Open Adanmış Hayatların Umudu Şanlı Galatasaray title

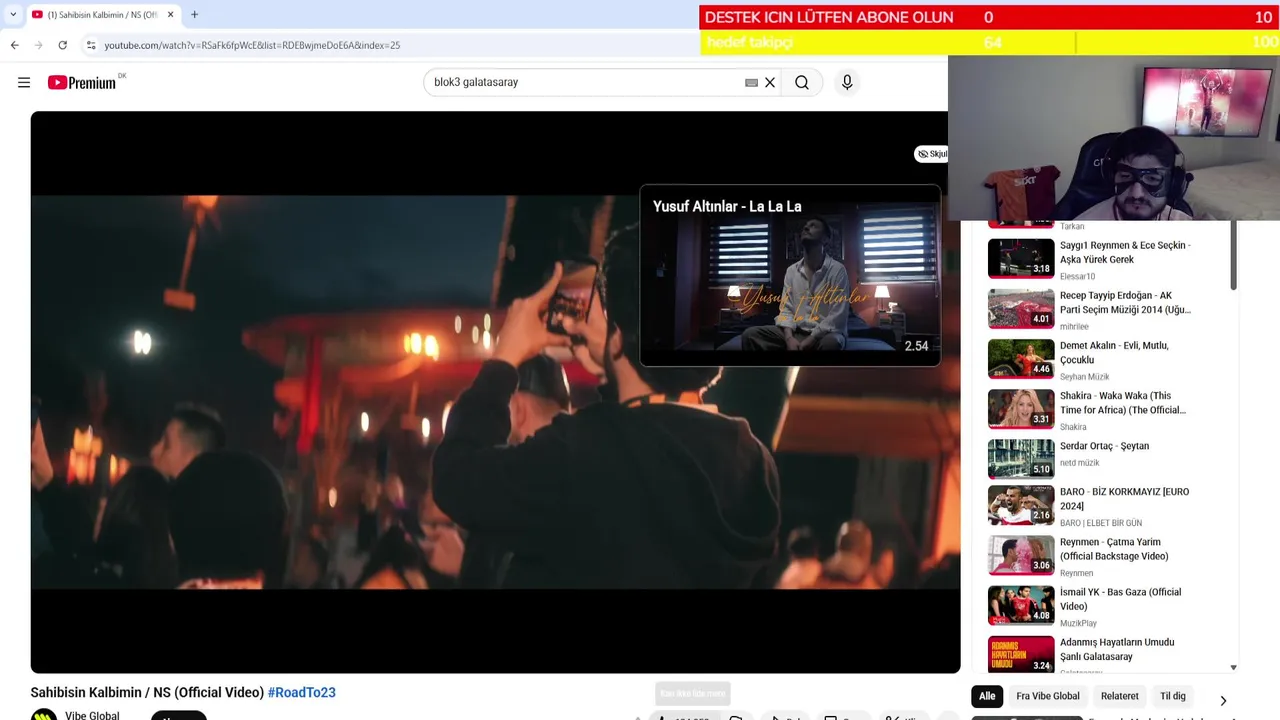click(1117, 648)
